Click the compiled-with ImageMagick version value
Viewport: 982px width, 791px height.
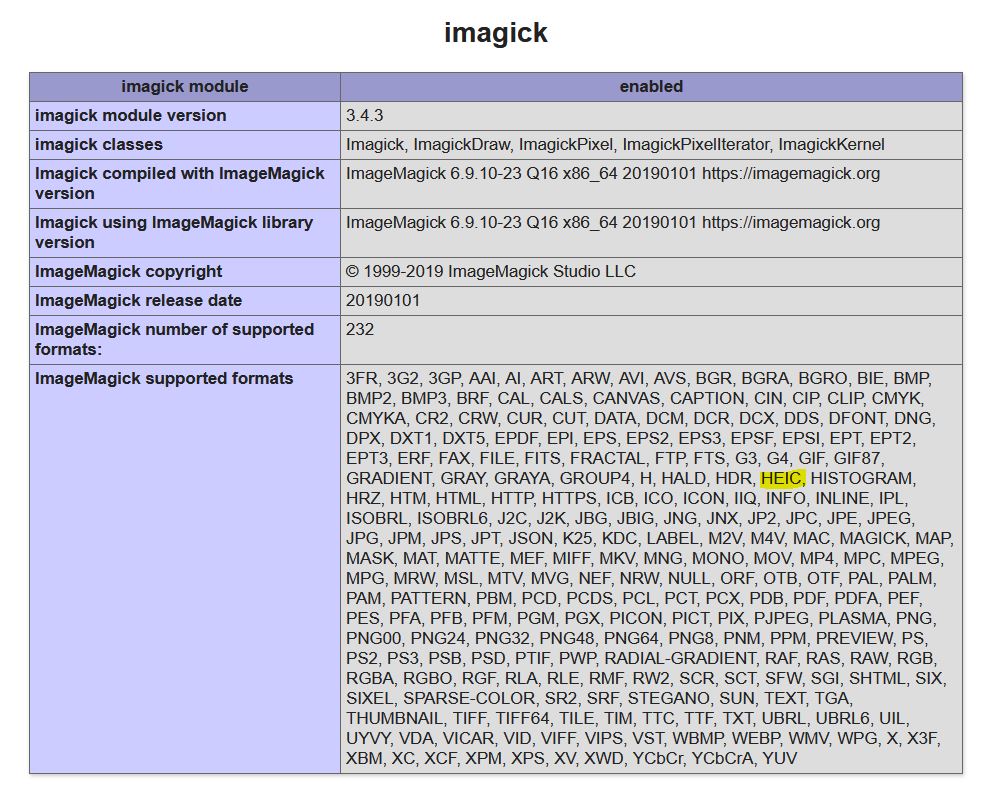[612, 173]
